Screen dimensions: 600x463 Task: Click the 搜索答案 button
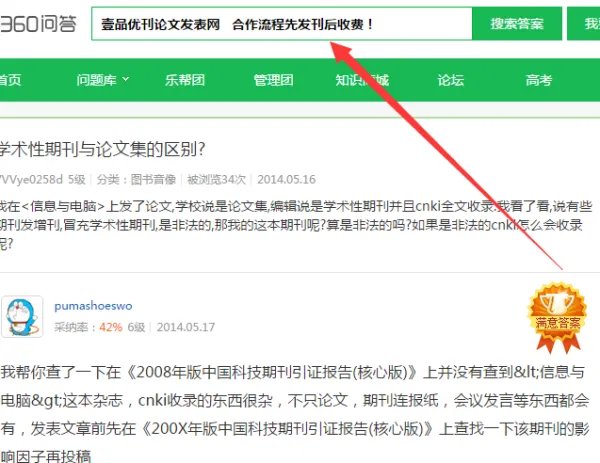[517, 24]
